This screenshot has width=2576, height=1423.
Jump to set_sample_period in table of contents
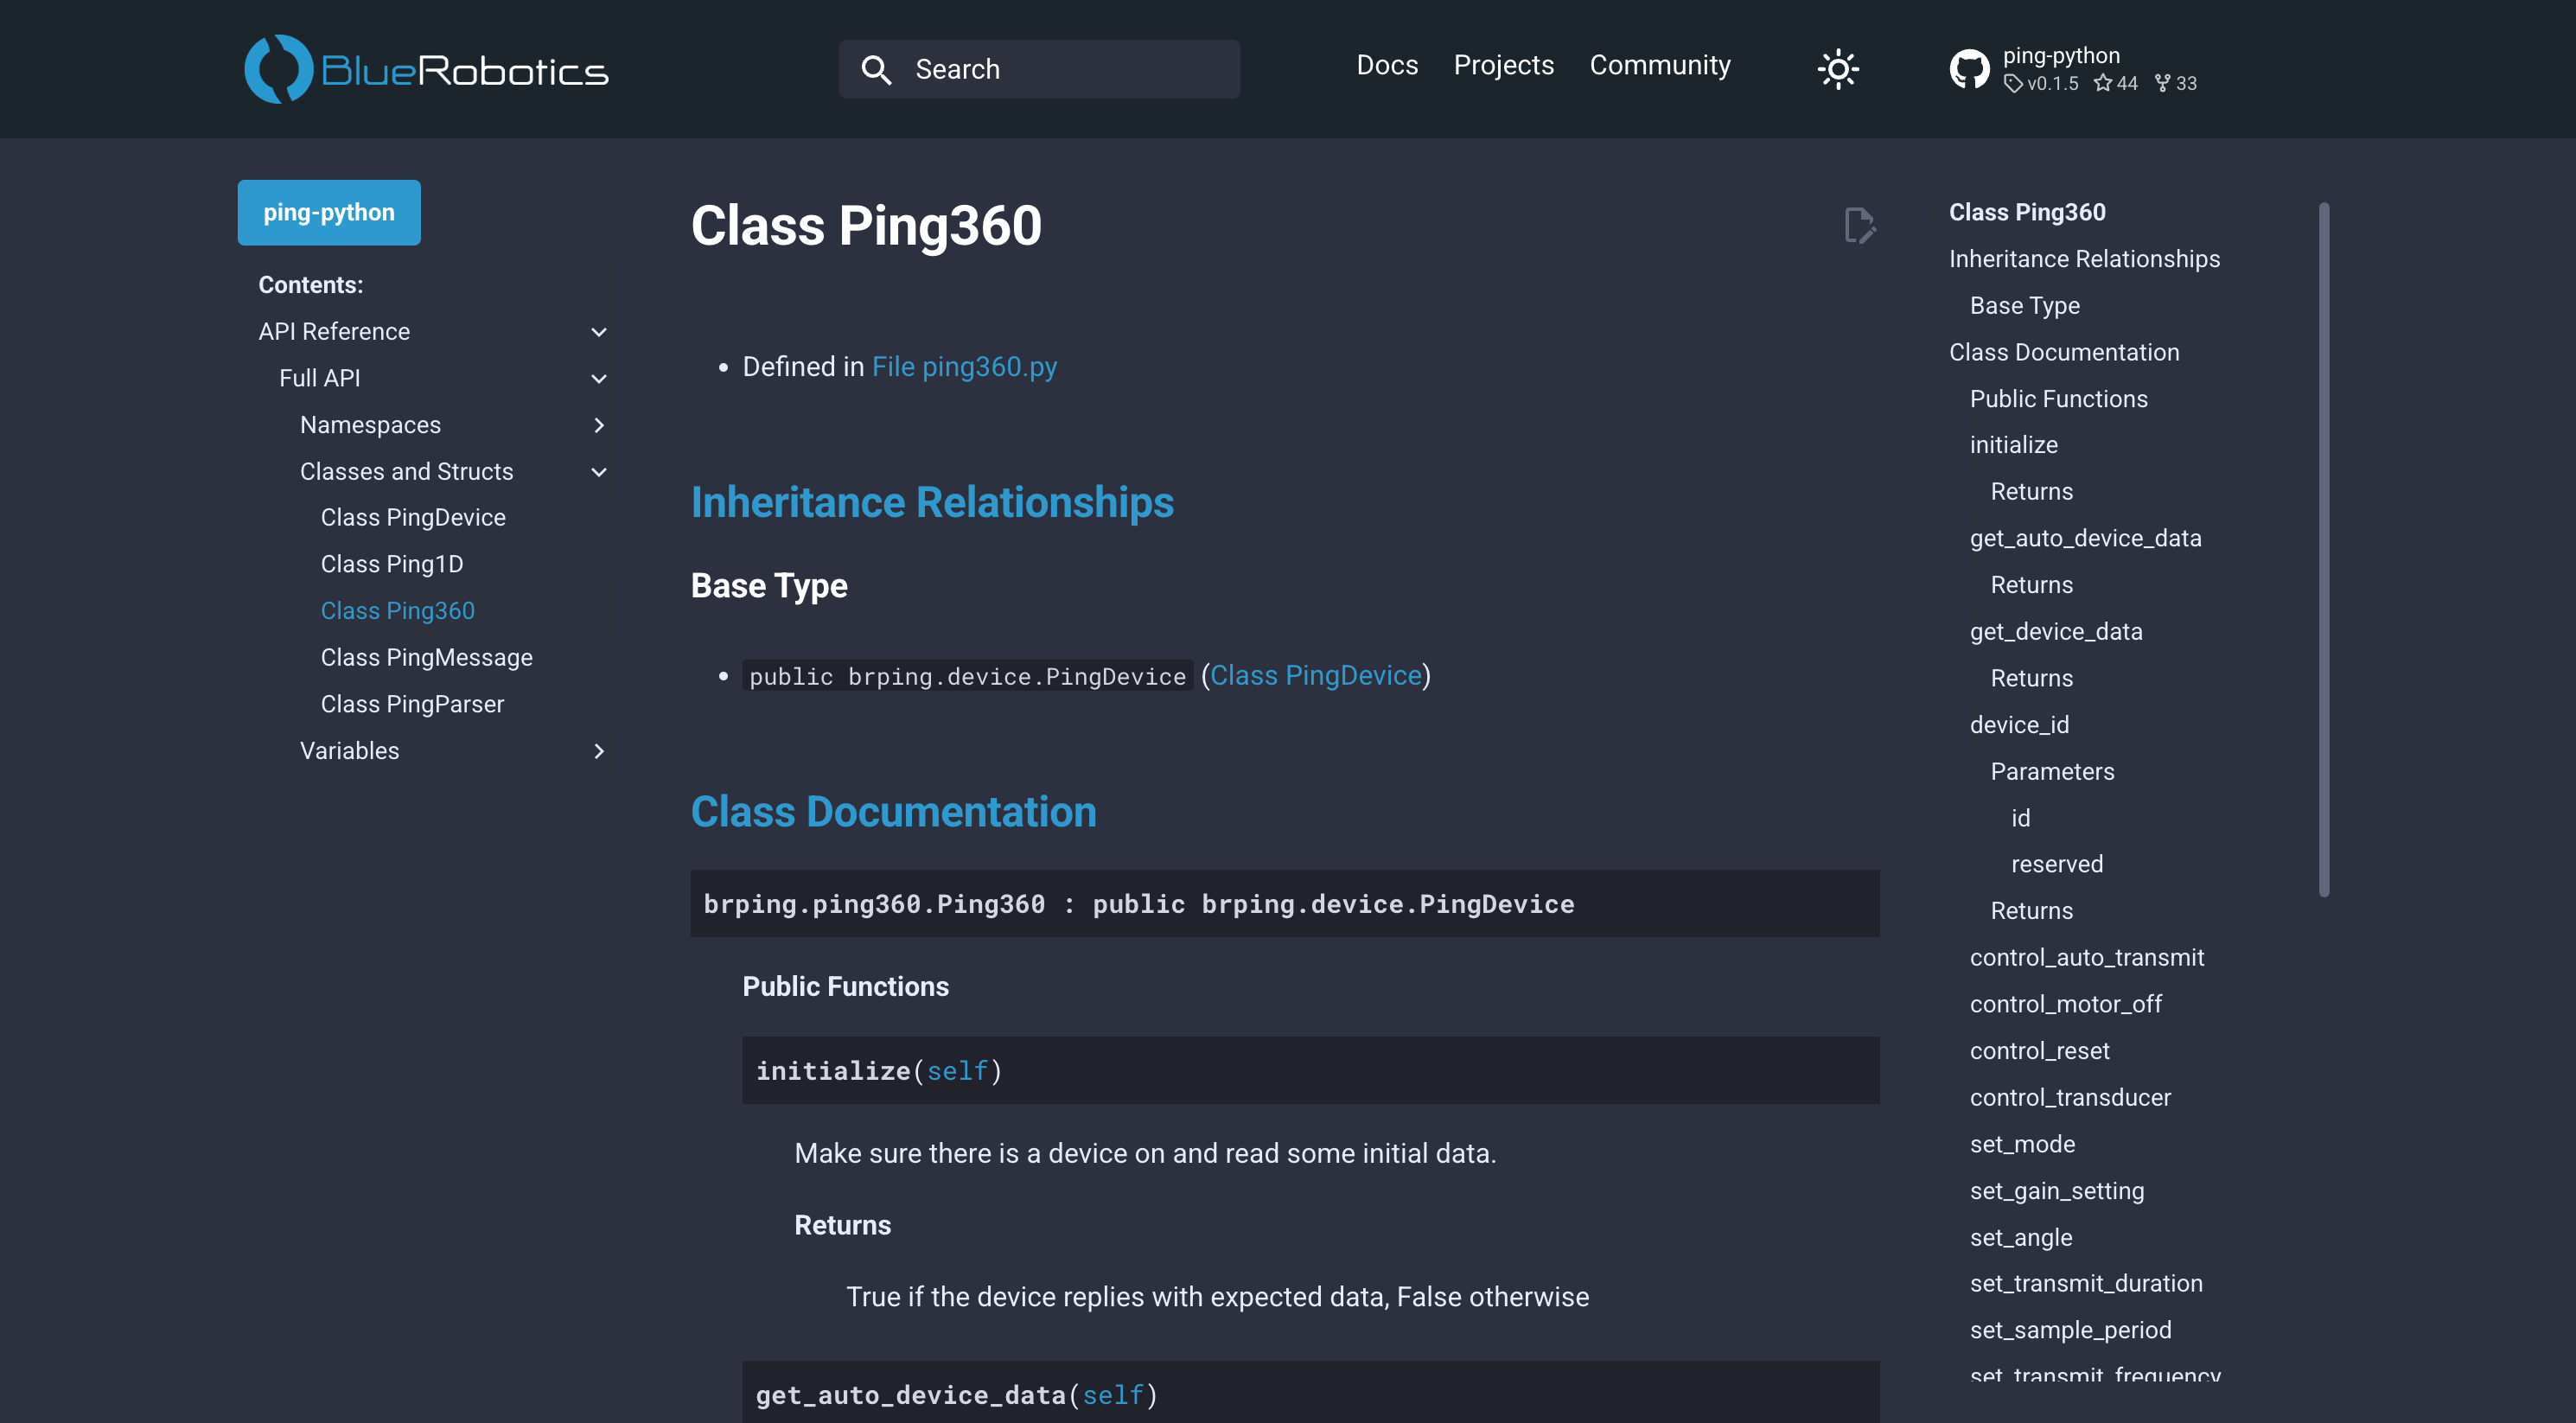2070,1330
